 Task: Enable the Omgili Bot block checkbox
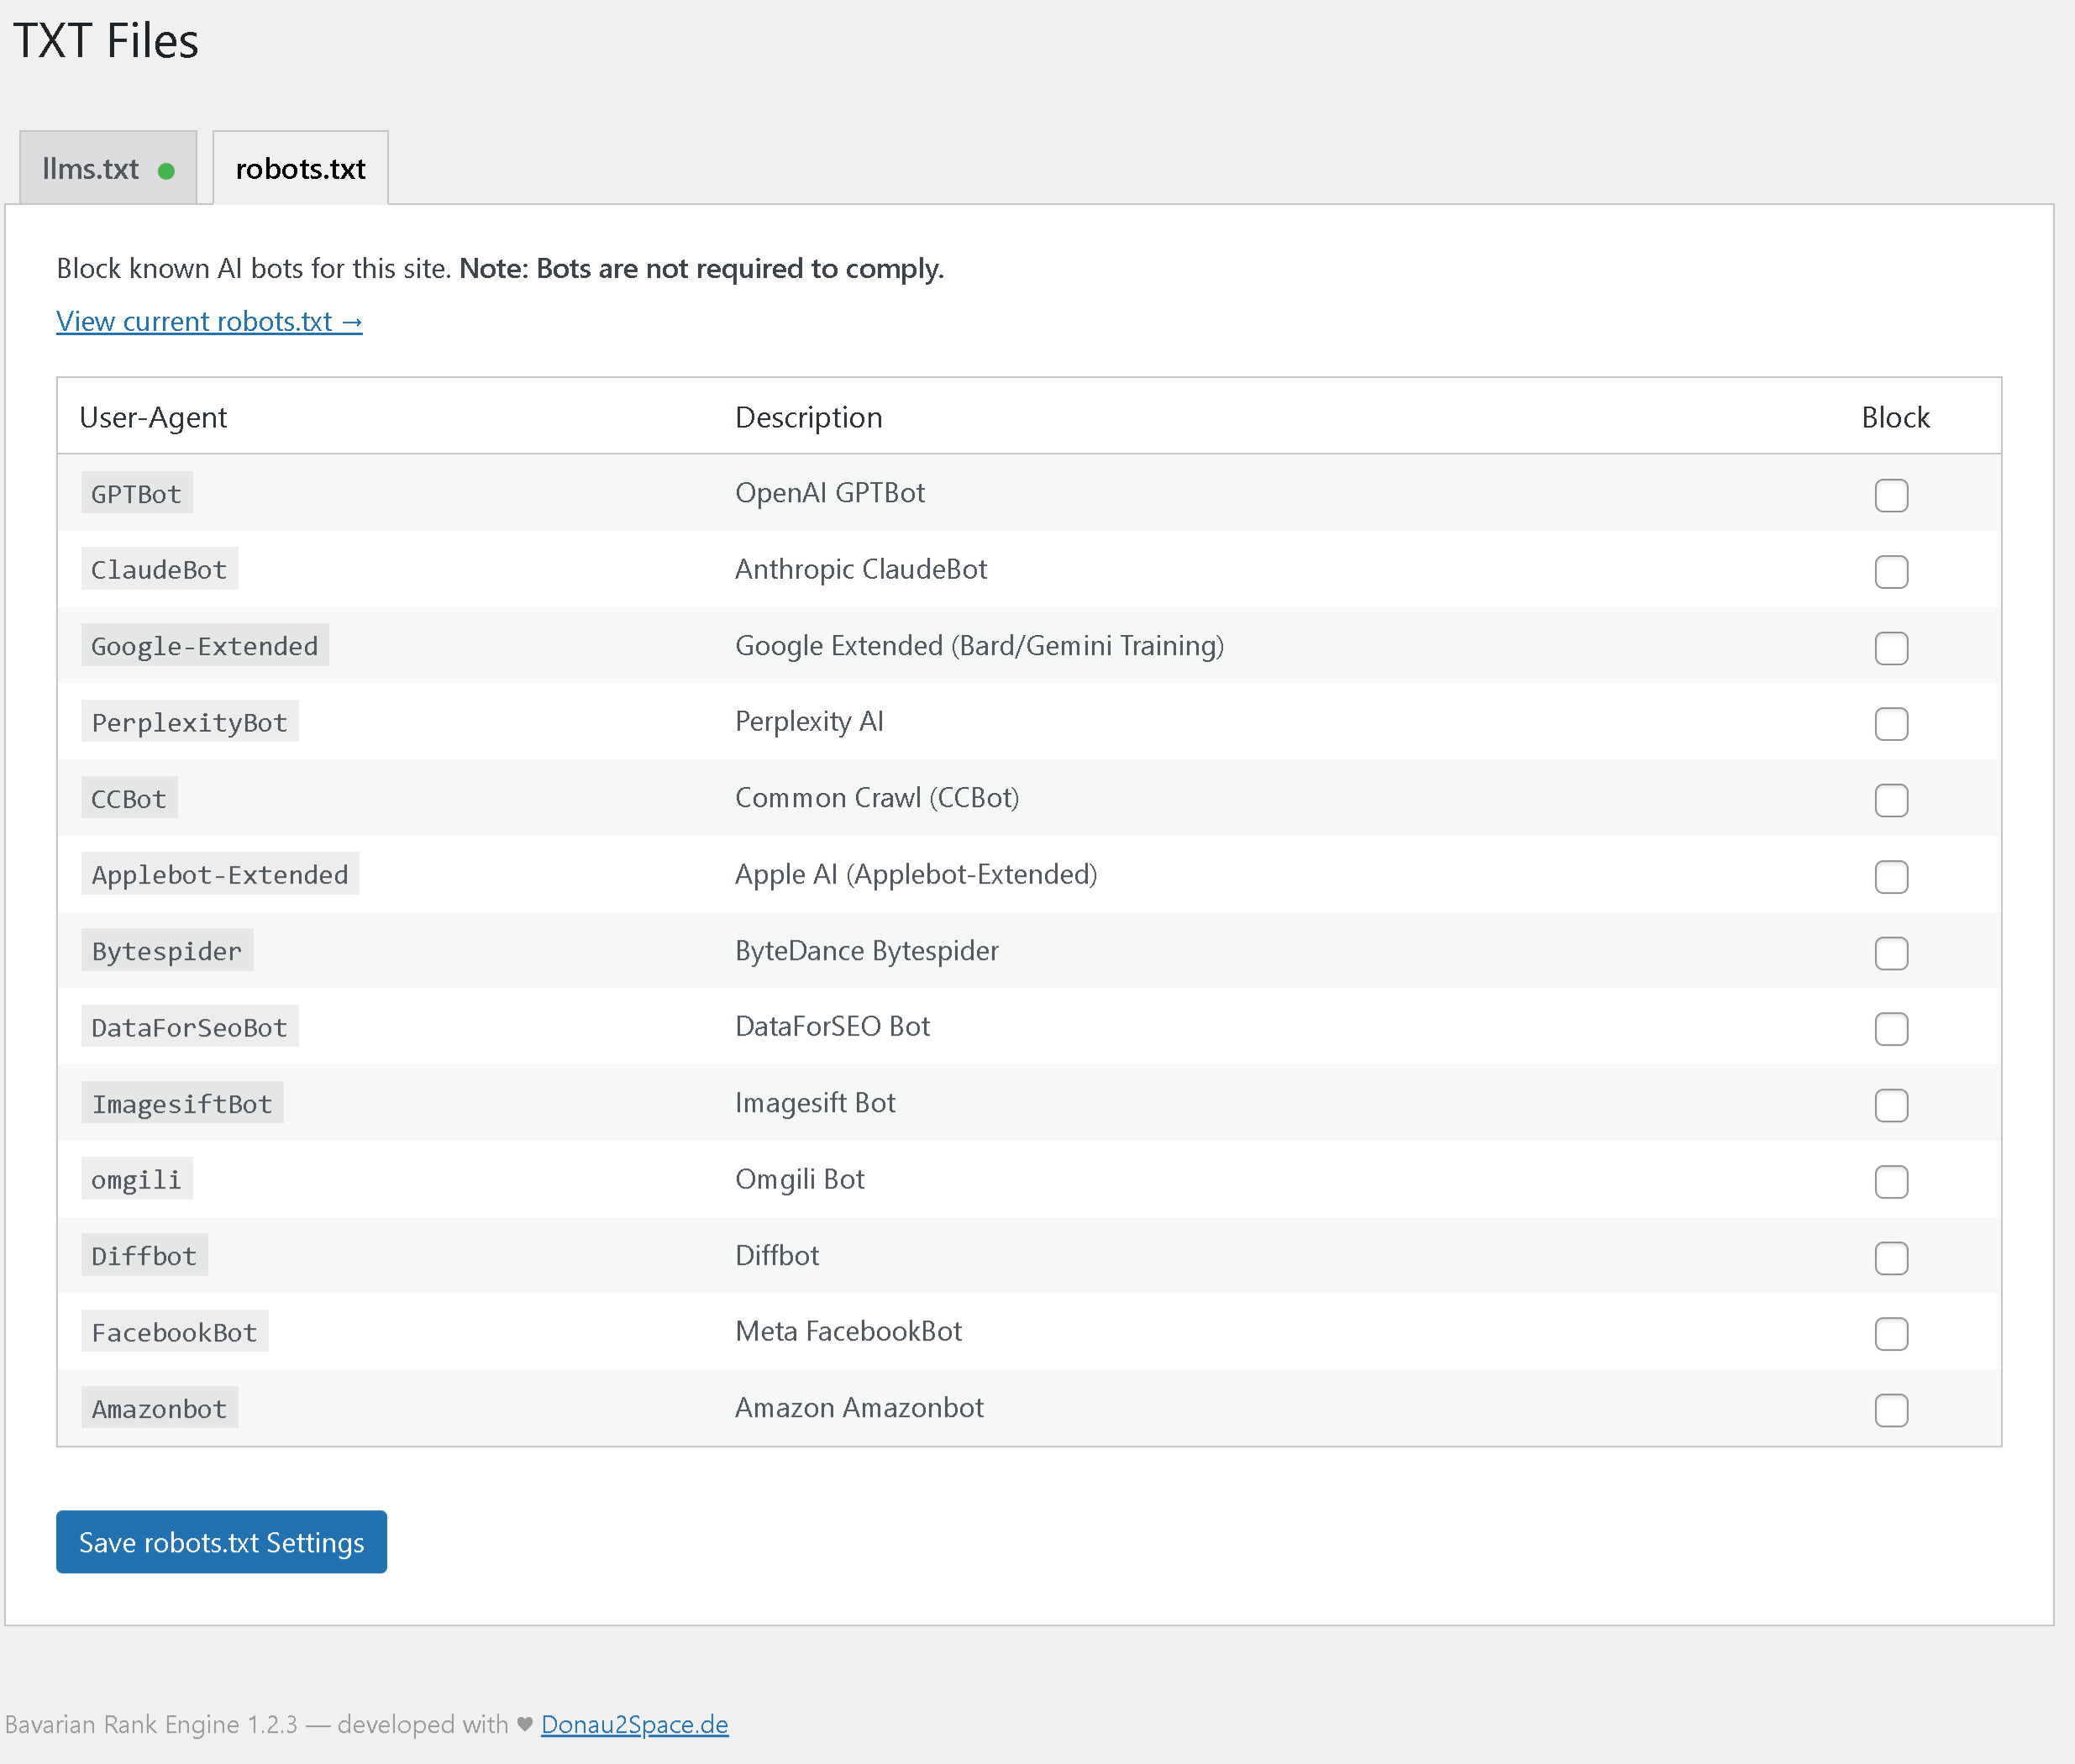point(1891,1181)
